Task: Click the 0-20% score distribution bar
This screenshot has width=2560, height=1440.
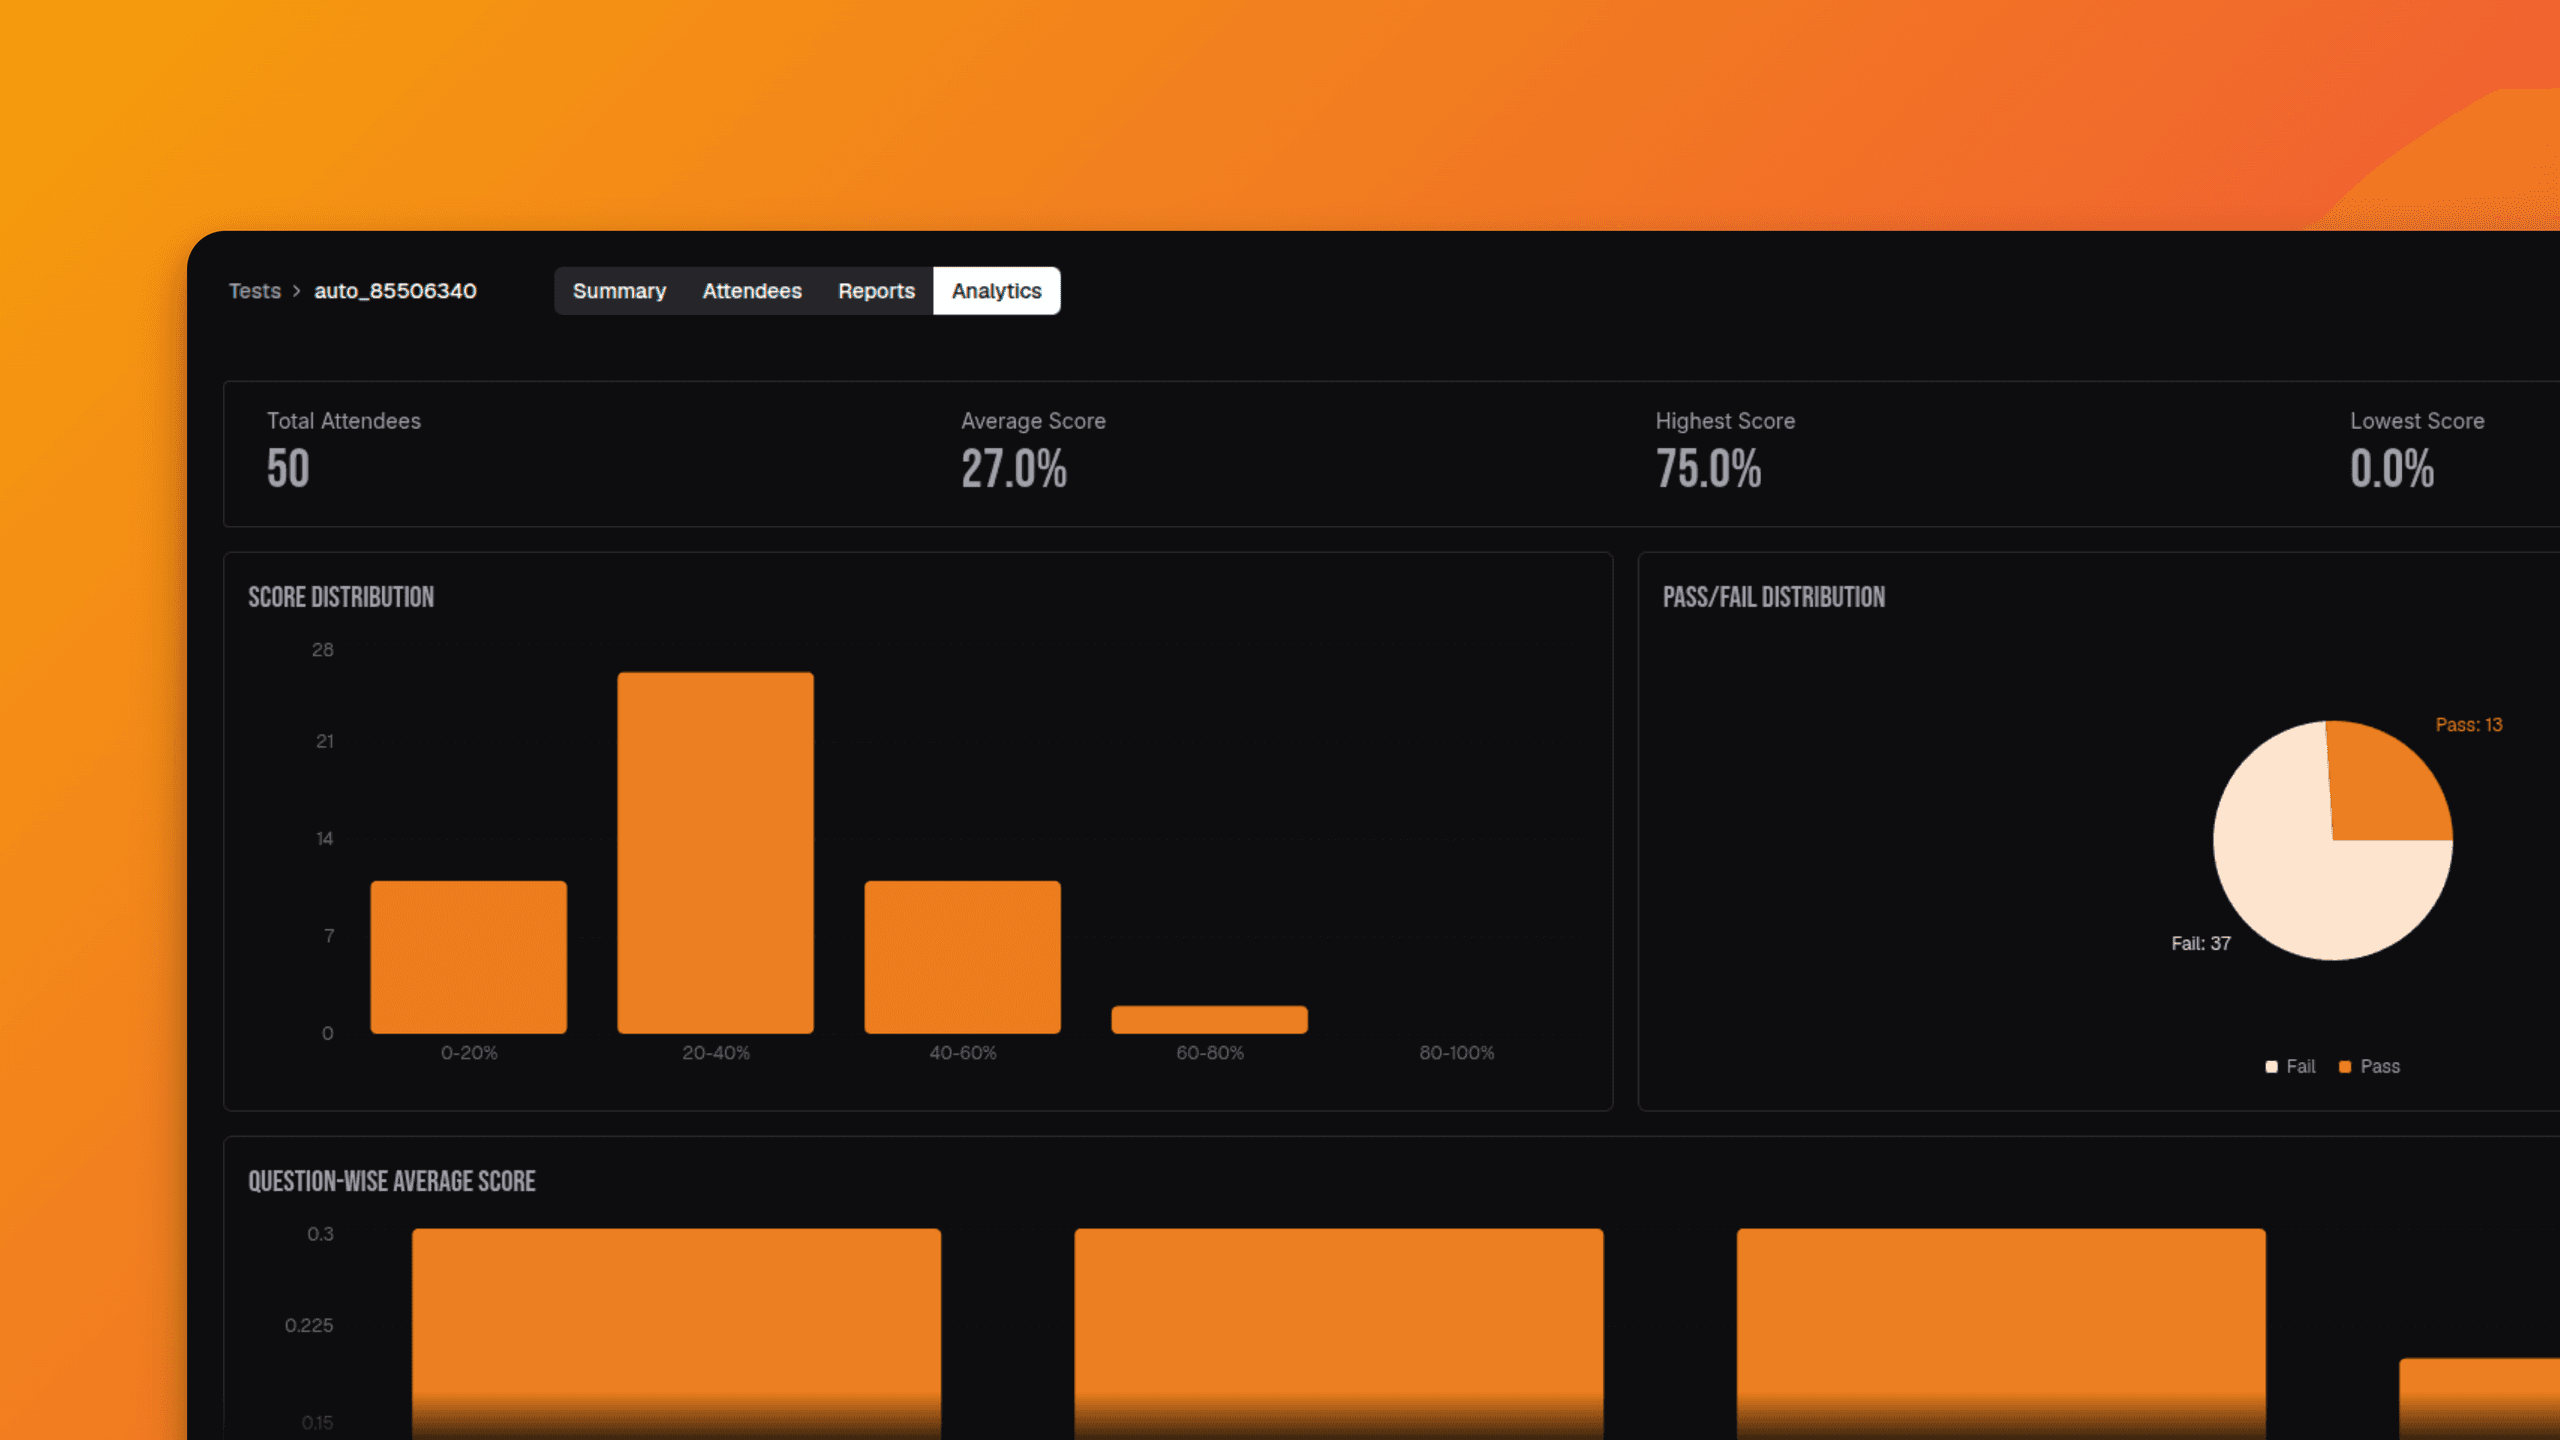Action: click(x=468, y=957)
